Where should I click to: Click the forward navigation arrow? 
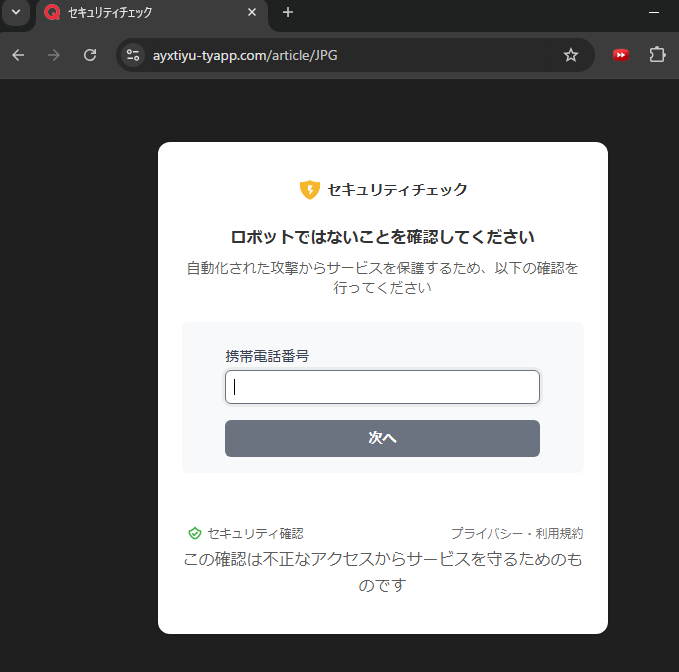54,55
